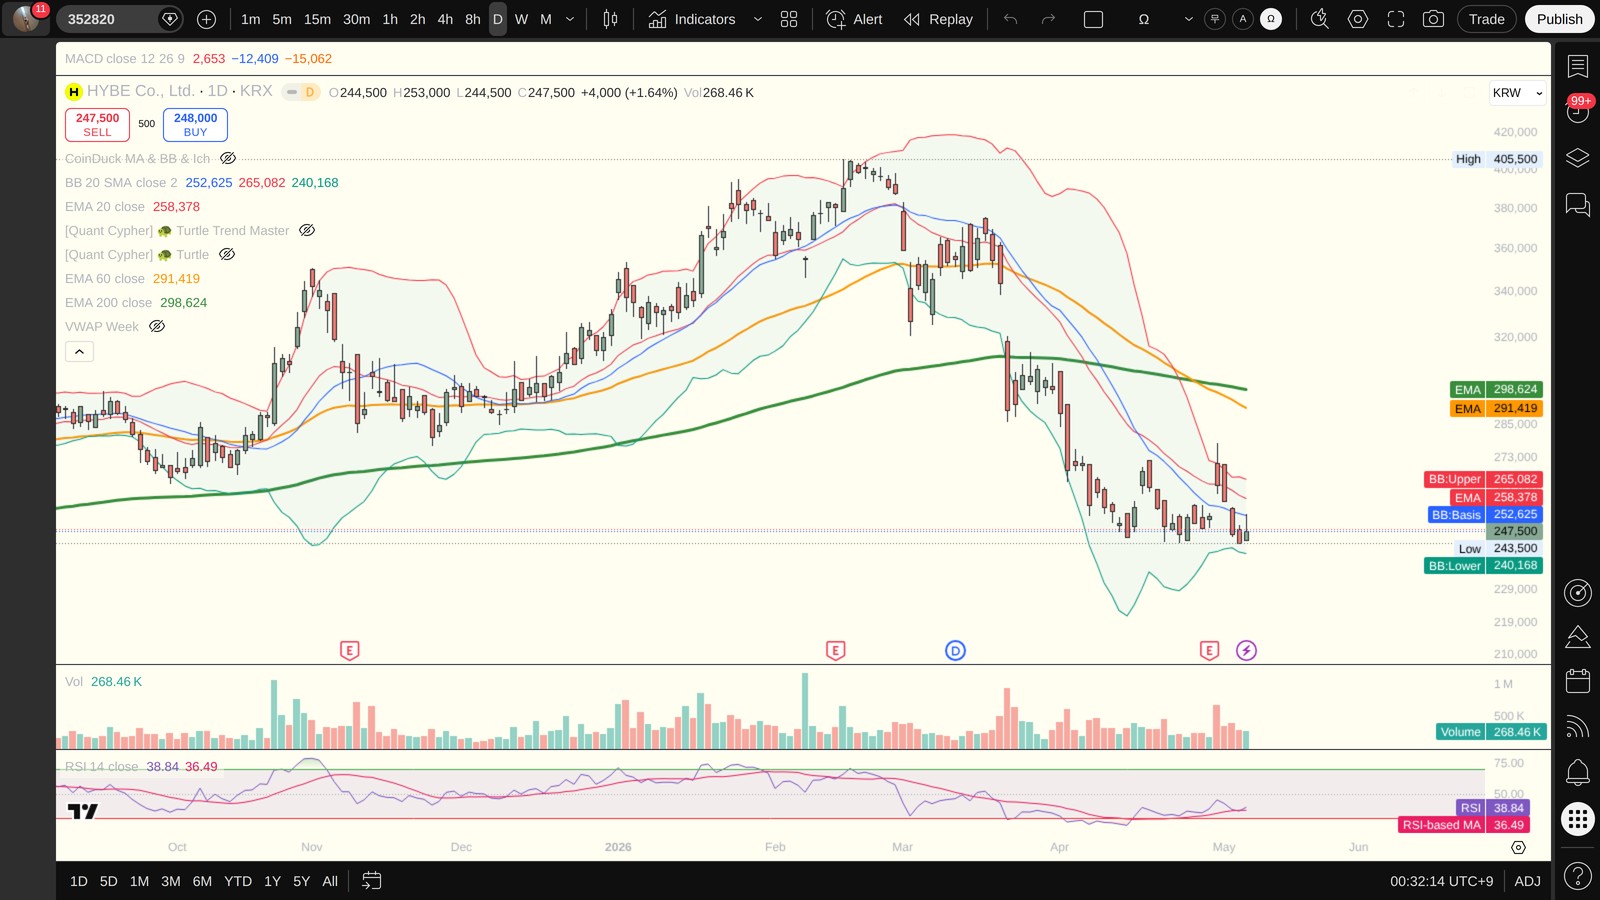
Task: Open indicator templates grid icon
Action: 789,19
